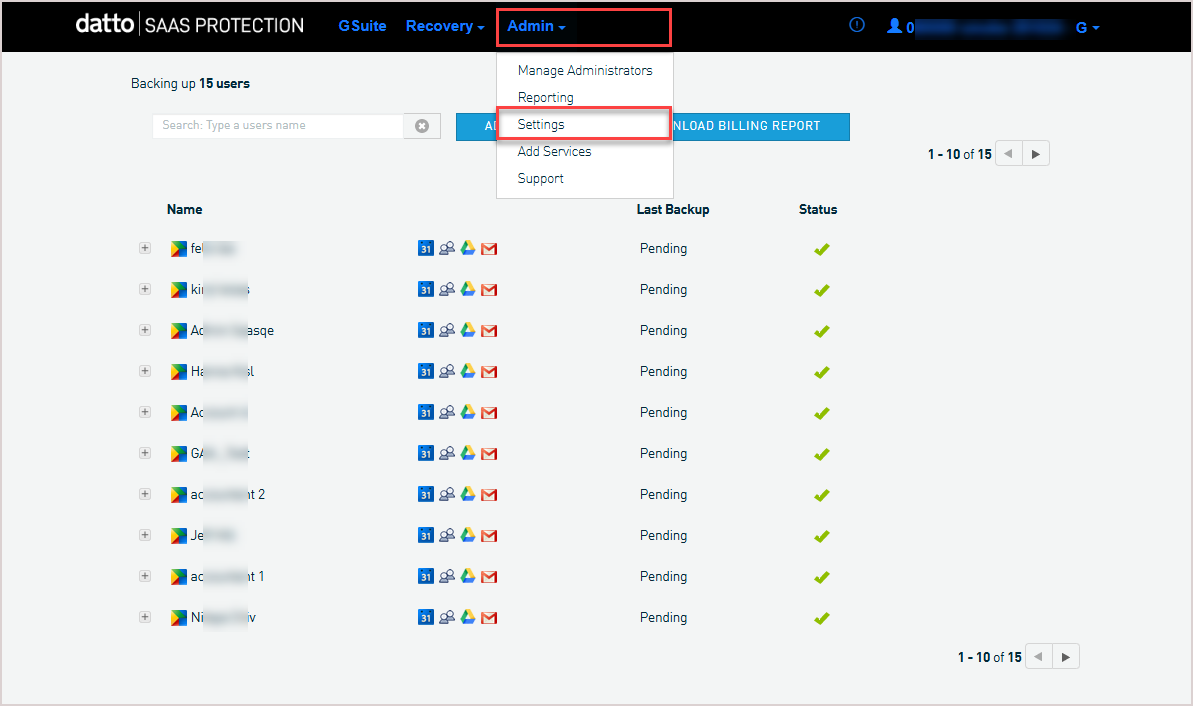This screenshot has height=706, width=1193.
Task: Click the 'Backing up 15 users' text
Action: click(x=190, y=84)
